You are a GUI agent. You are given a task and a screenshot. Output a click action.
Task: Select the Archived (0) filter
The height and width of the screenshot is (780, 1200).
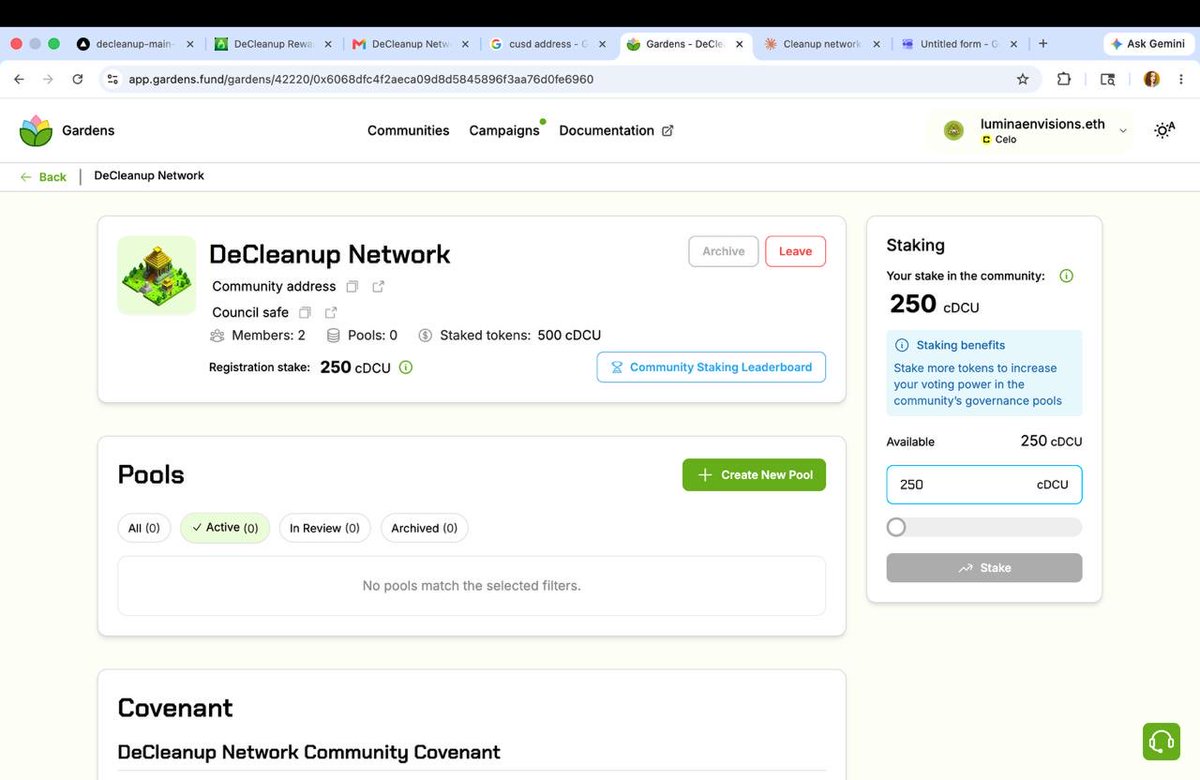(x=424, y=528)
